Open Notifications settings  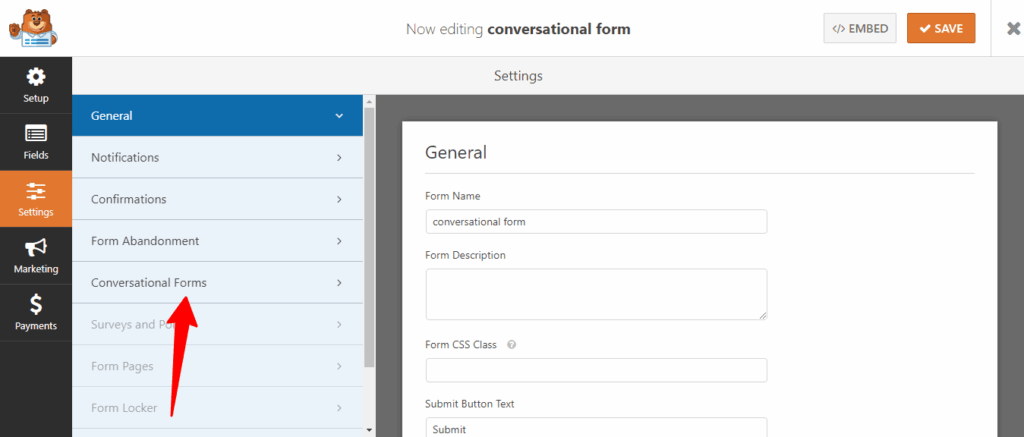click(217, 157)
